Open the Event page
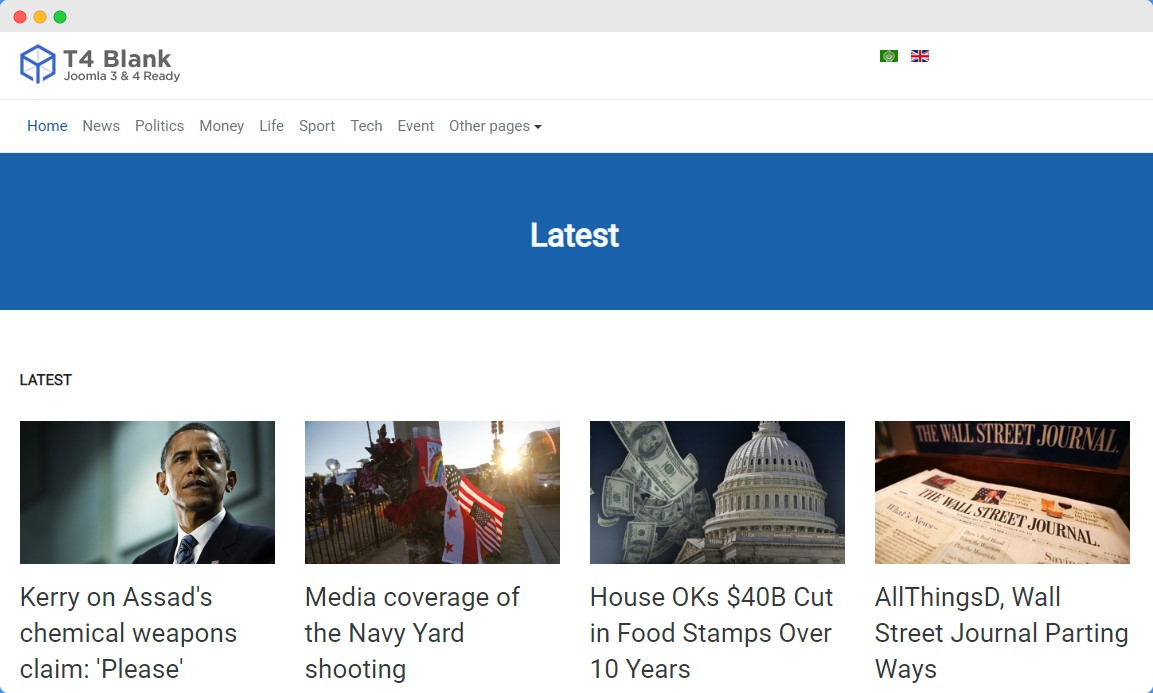1153x693 pixels. point(415,126)
